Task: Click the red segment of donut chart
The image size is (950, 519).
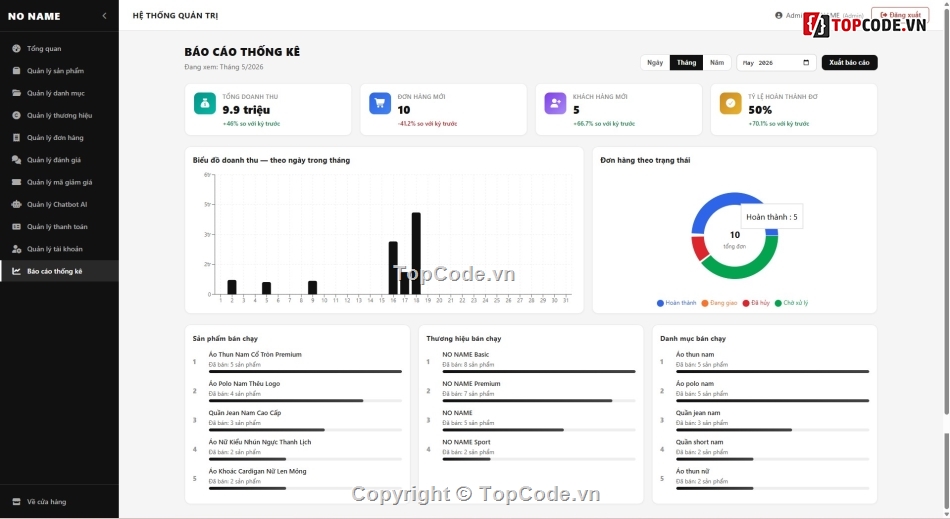Action: (x=700, y=248)
